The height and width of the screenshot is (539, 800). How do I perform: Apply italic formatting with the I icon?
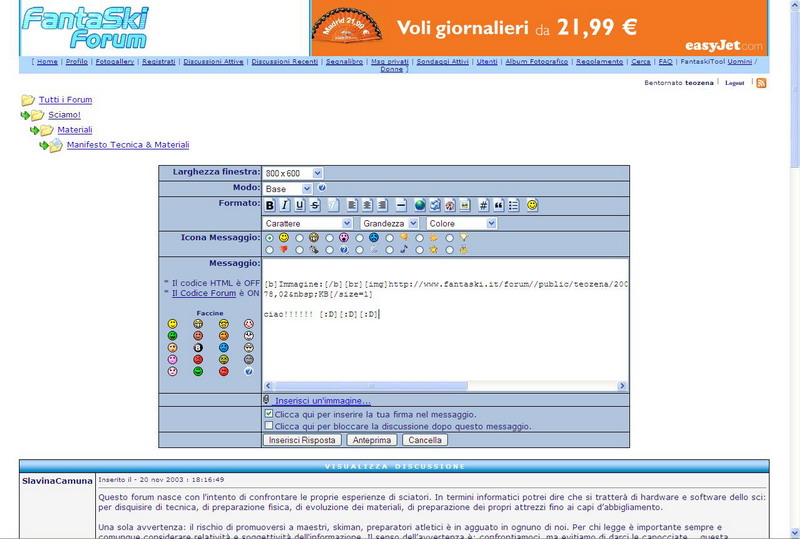[x=285, y=205]
